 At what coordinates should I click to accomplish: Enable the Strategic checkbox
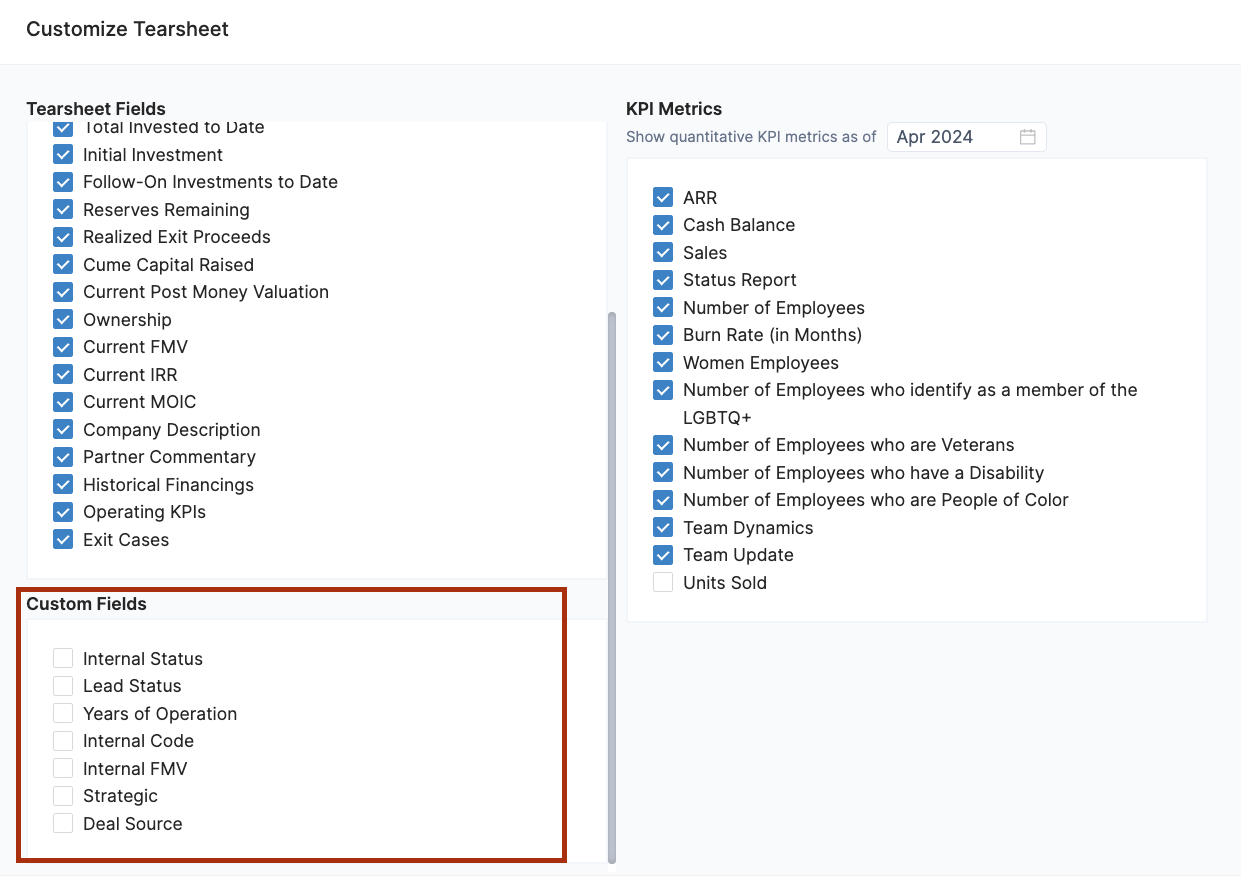tap(63, 796)
